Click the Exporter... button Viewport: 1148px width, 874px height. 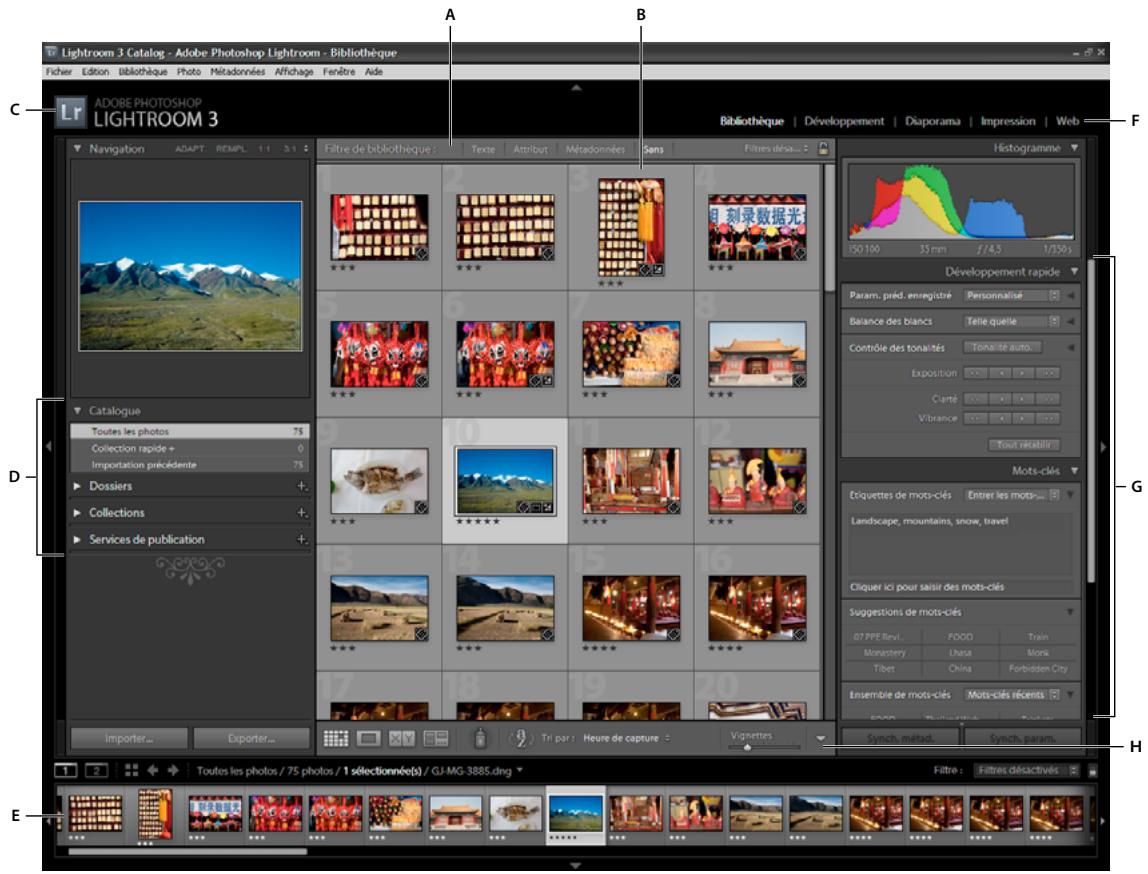tap(251, 739)
